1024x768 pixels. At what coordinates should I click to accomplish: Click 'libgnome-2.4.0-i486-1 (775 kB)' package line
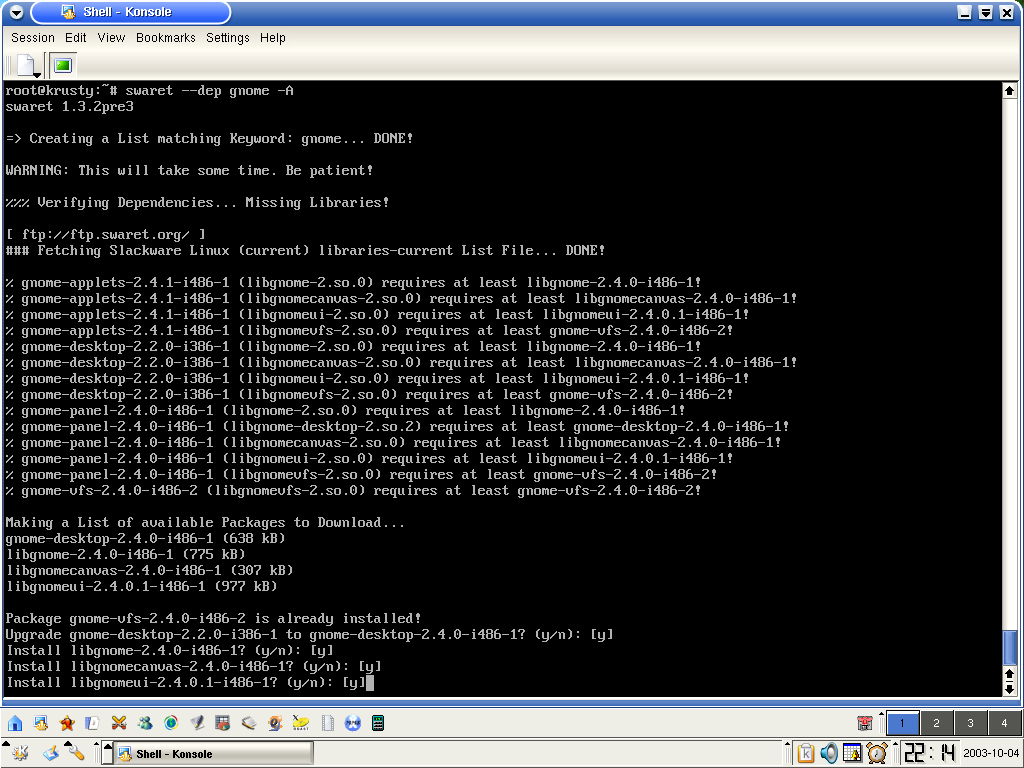point(125,554)
